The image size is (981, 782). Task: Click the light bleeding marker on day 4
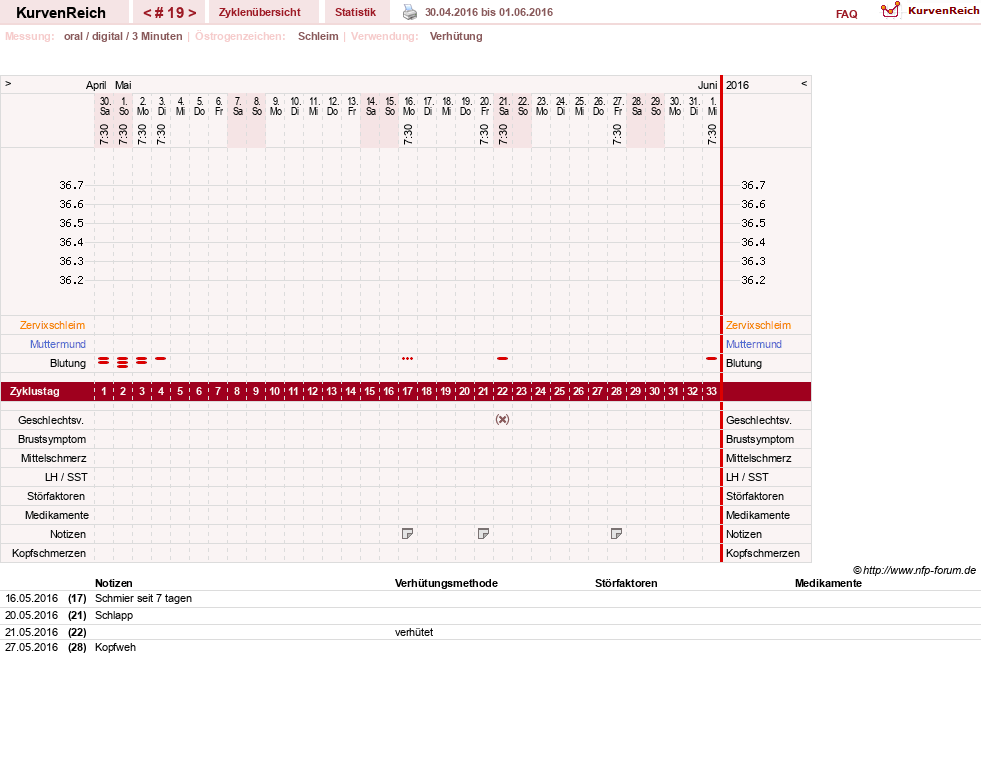coord(161,358)
